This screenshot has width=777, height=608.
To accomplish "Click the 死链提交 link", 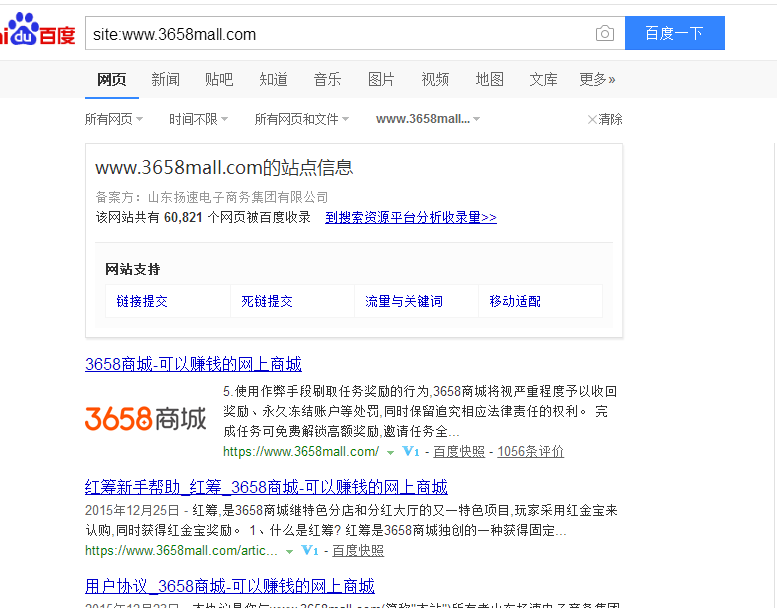I will [x=267, y=301].
